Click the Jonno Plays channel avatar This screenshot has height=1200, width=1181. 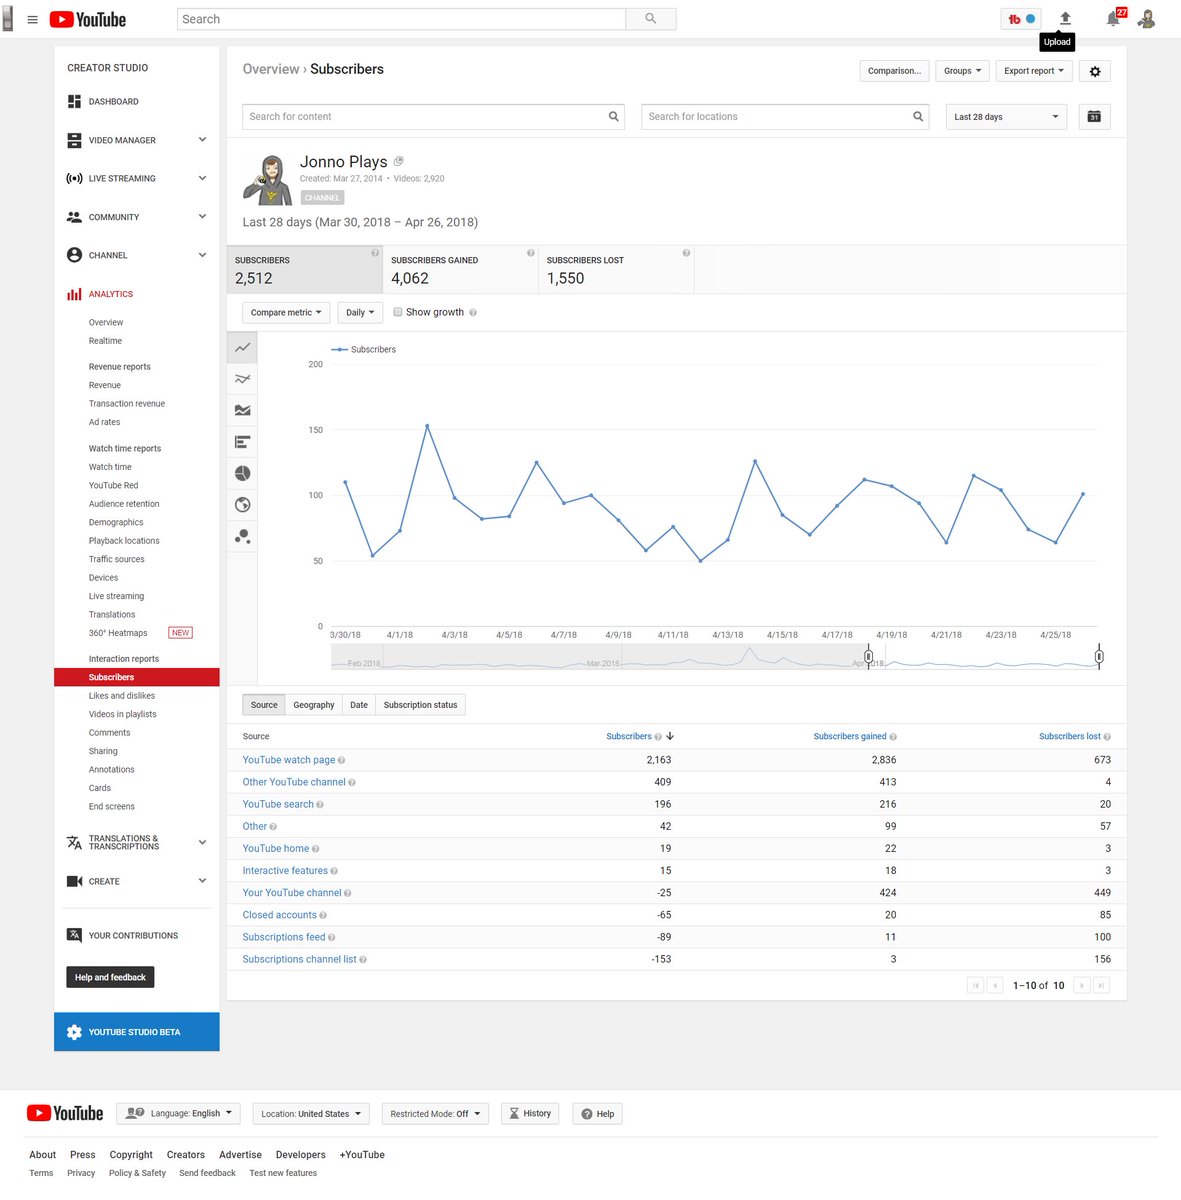click(x=267, y=180)
